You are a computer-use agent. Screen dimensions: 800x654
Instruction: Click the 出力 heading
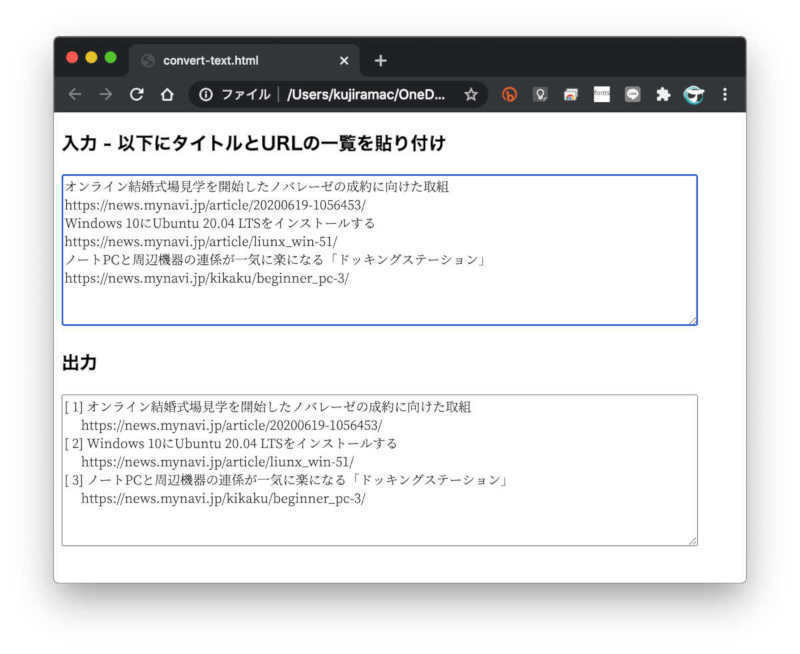(79, 363)
